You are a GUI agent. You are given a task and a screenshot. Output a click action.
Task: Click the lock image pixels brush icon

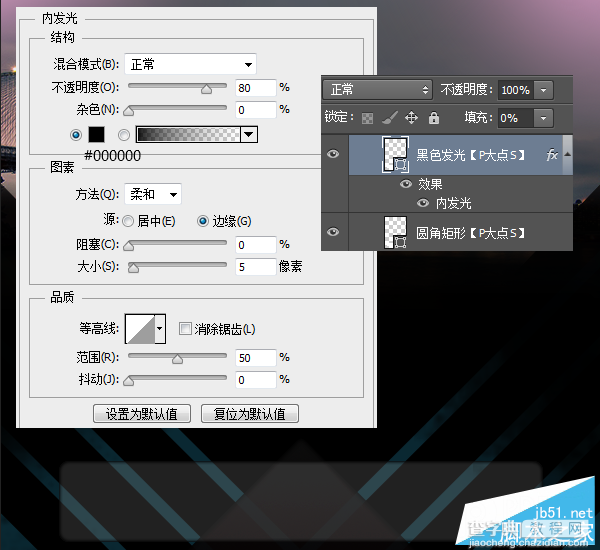pyautogui.click(x=390, y=118)
